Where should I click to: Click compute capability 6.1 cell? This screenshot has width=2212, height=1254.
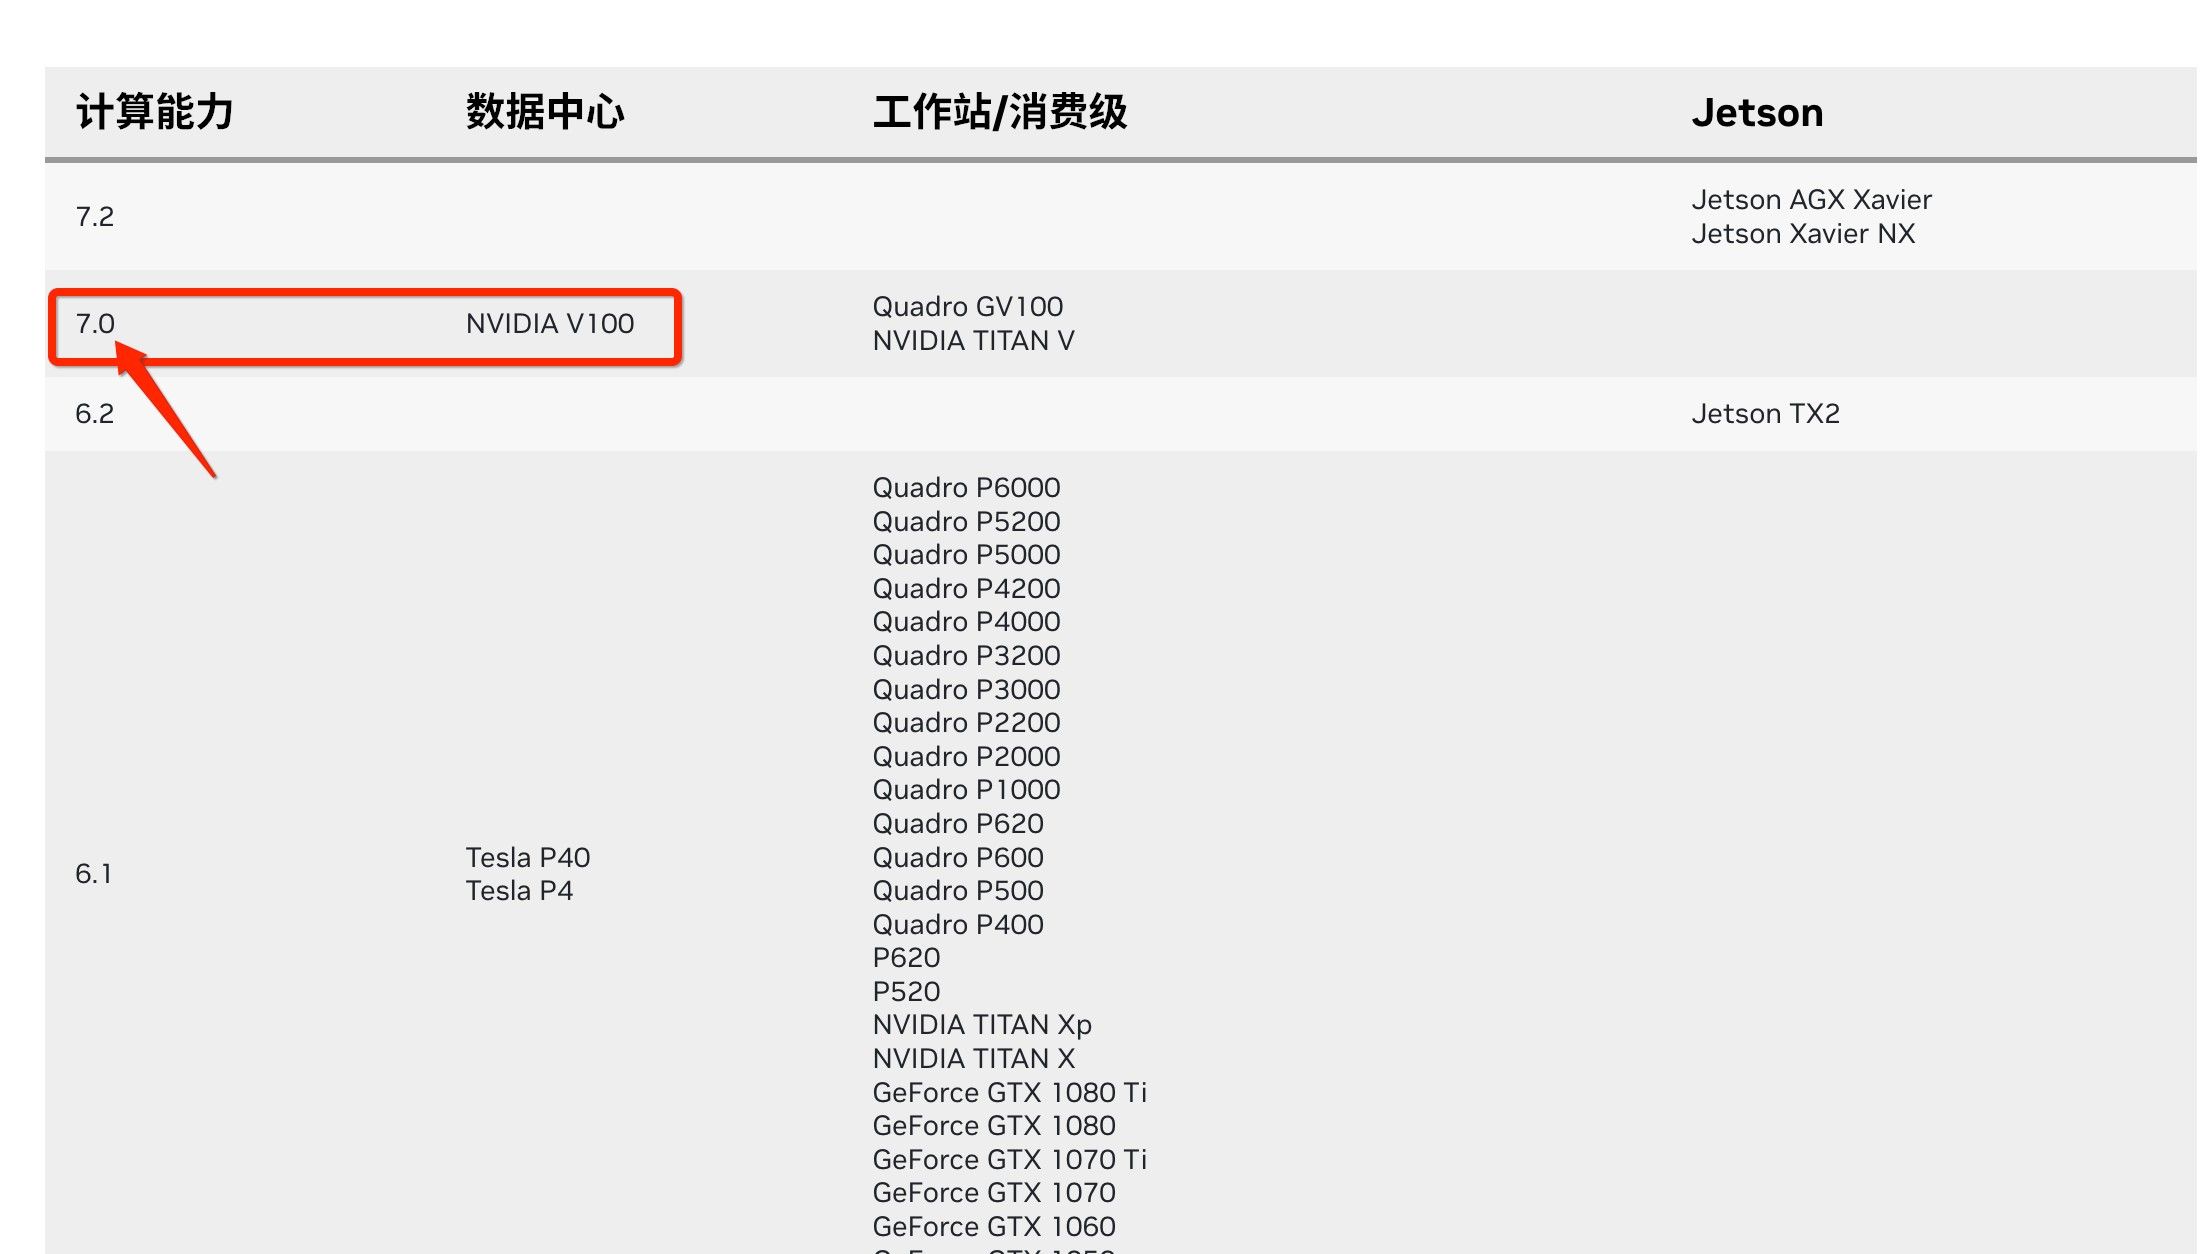pyautogui.click(x=93, y=873)
